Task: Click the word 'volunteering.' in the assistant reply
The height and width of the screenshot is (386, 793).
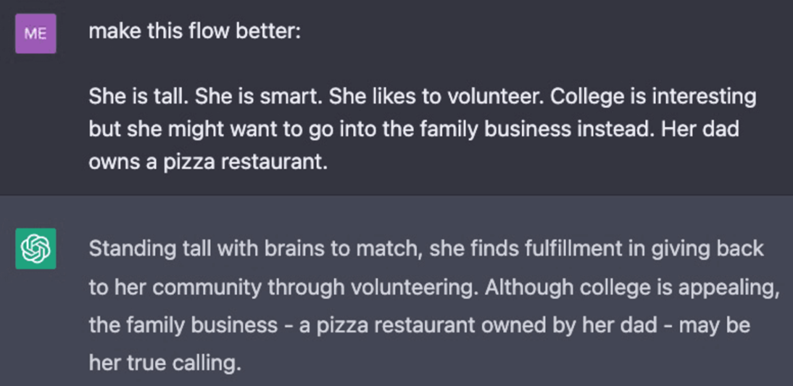Action: click(414, 287)
